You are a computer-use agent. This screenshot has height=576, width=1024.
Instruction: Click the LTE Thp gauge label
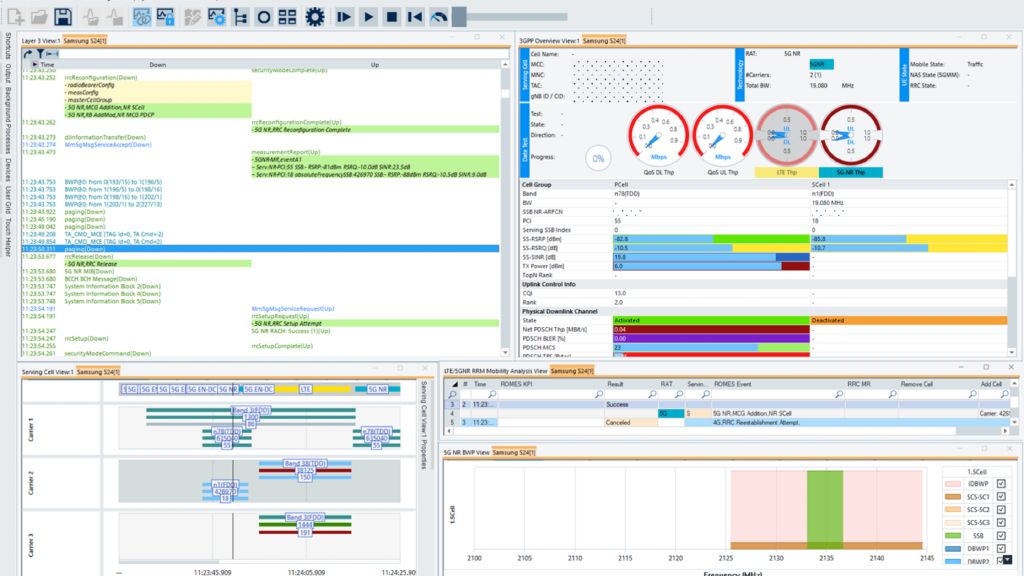786,172
